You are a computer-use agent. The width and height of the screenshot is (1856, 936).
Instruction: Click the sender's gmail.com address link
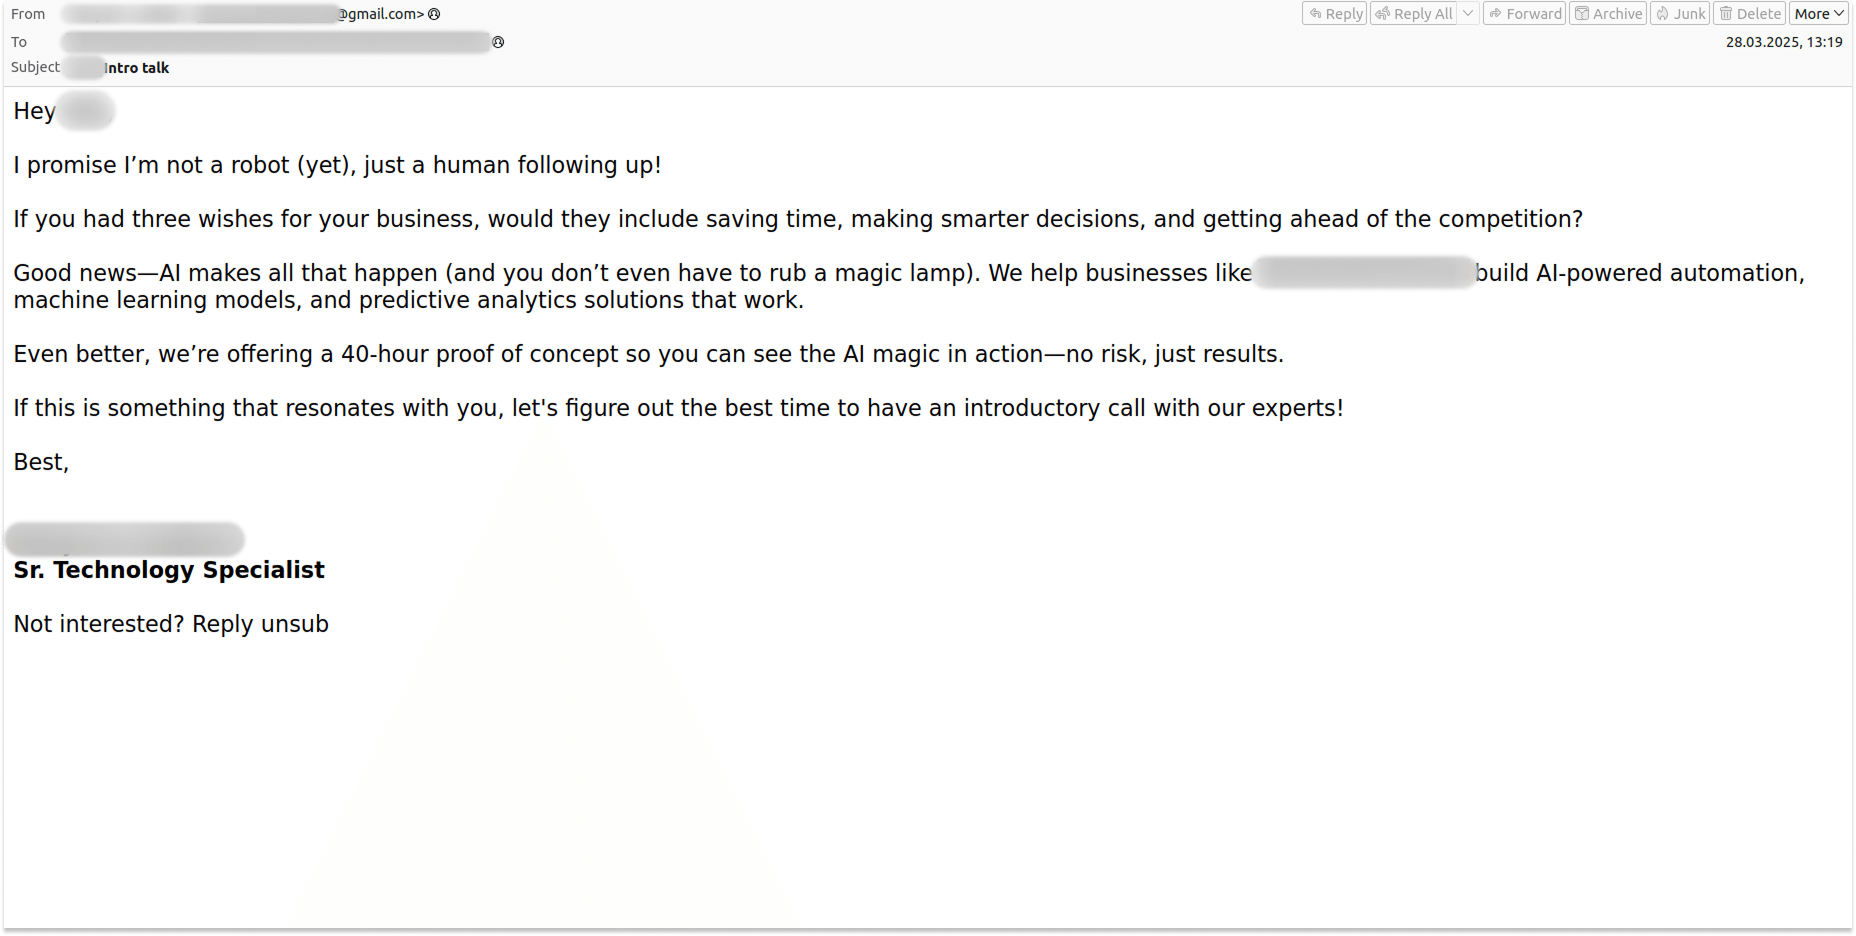(380, 14)
